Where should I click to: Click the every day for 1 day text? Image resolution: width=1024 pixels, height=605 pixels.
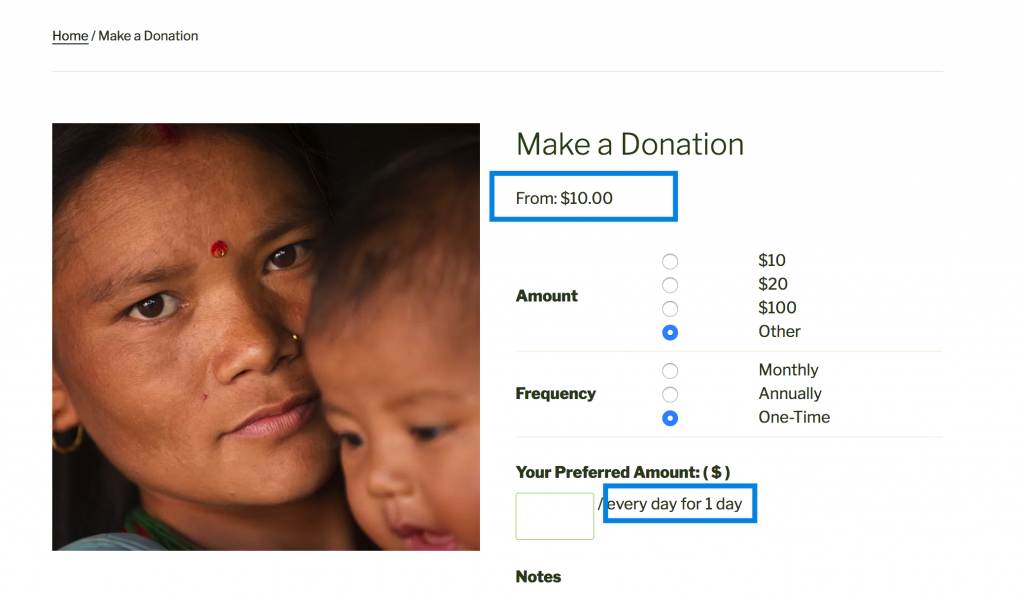coord(675,504)
